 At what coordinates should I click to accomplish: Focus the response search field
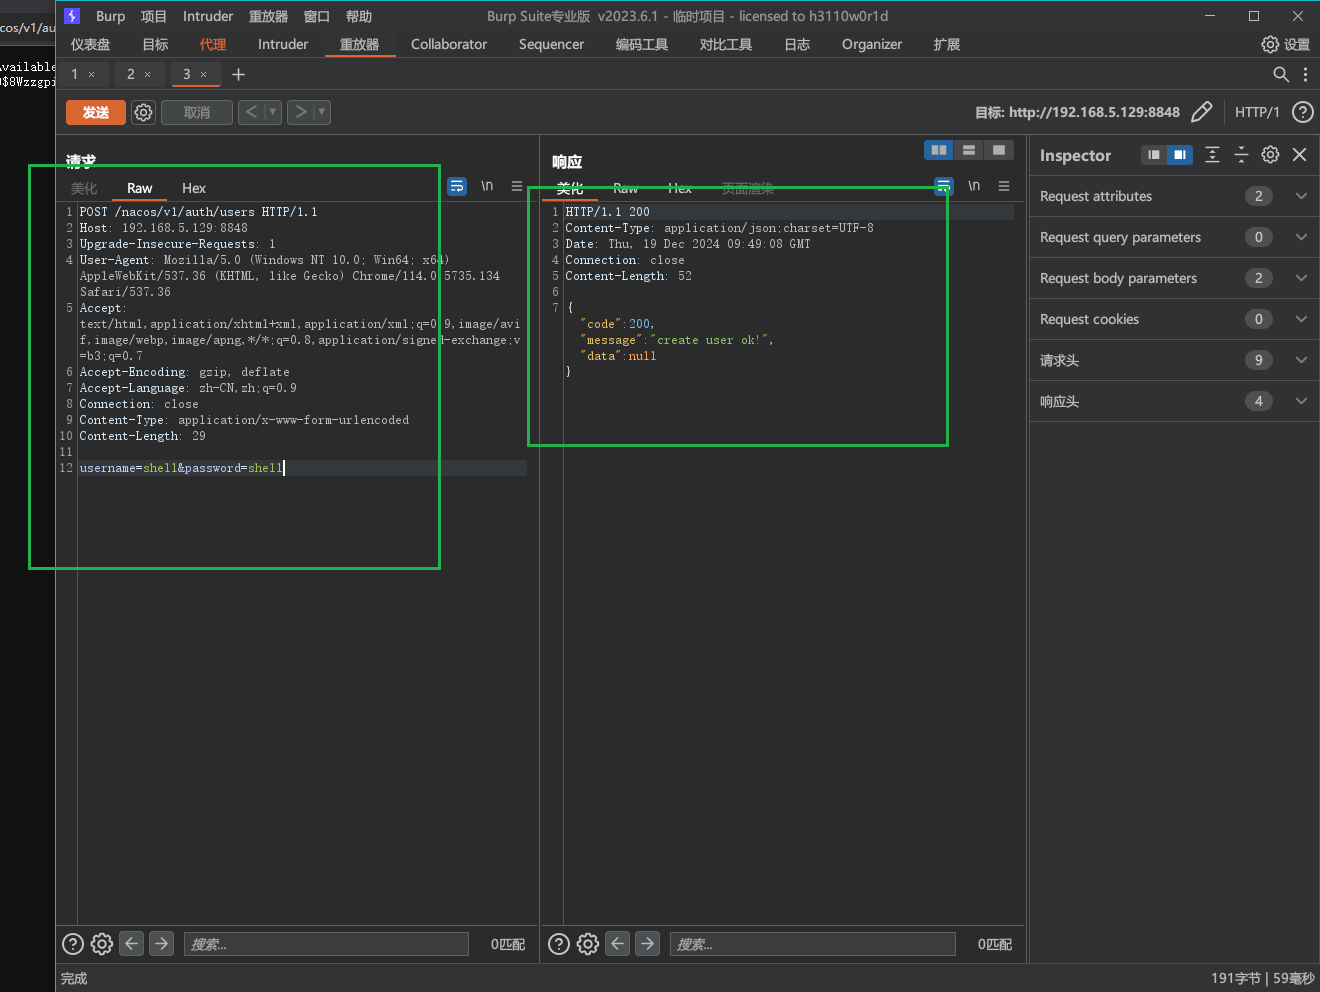pos(813,944)
